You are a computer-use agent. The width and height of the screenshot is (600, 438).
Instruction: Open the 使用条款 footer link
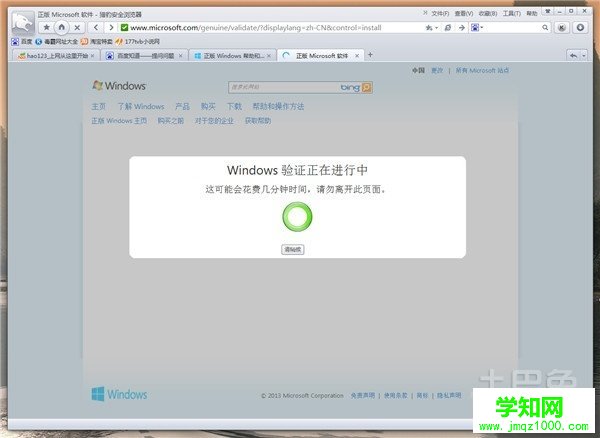396,396
